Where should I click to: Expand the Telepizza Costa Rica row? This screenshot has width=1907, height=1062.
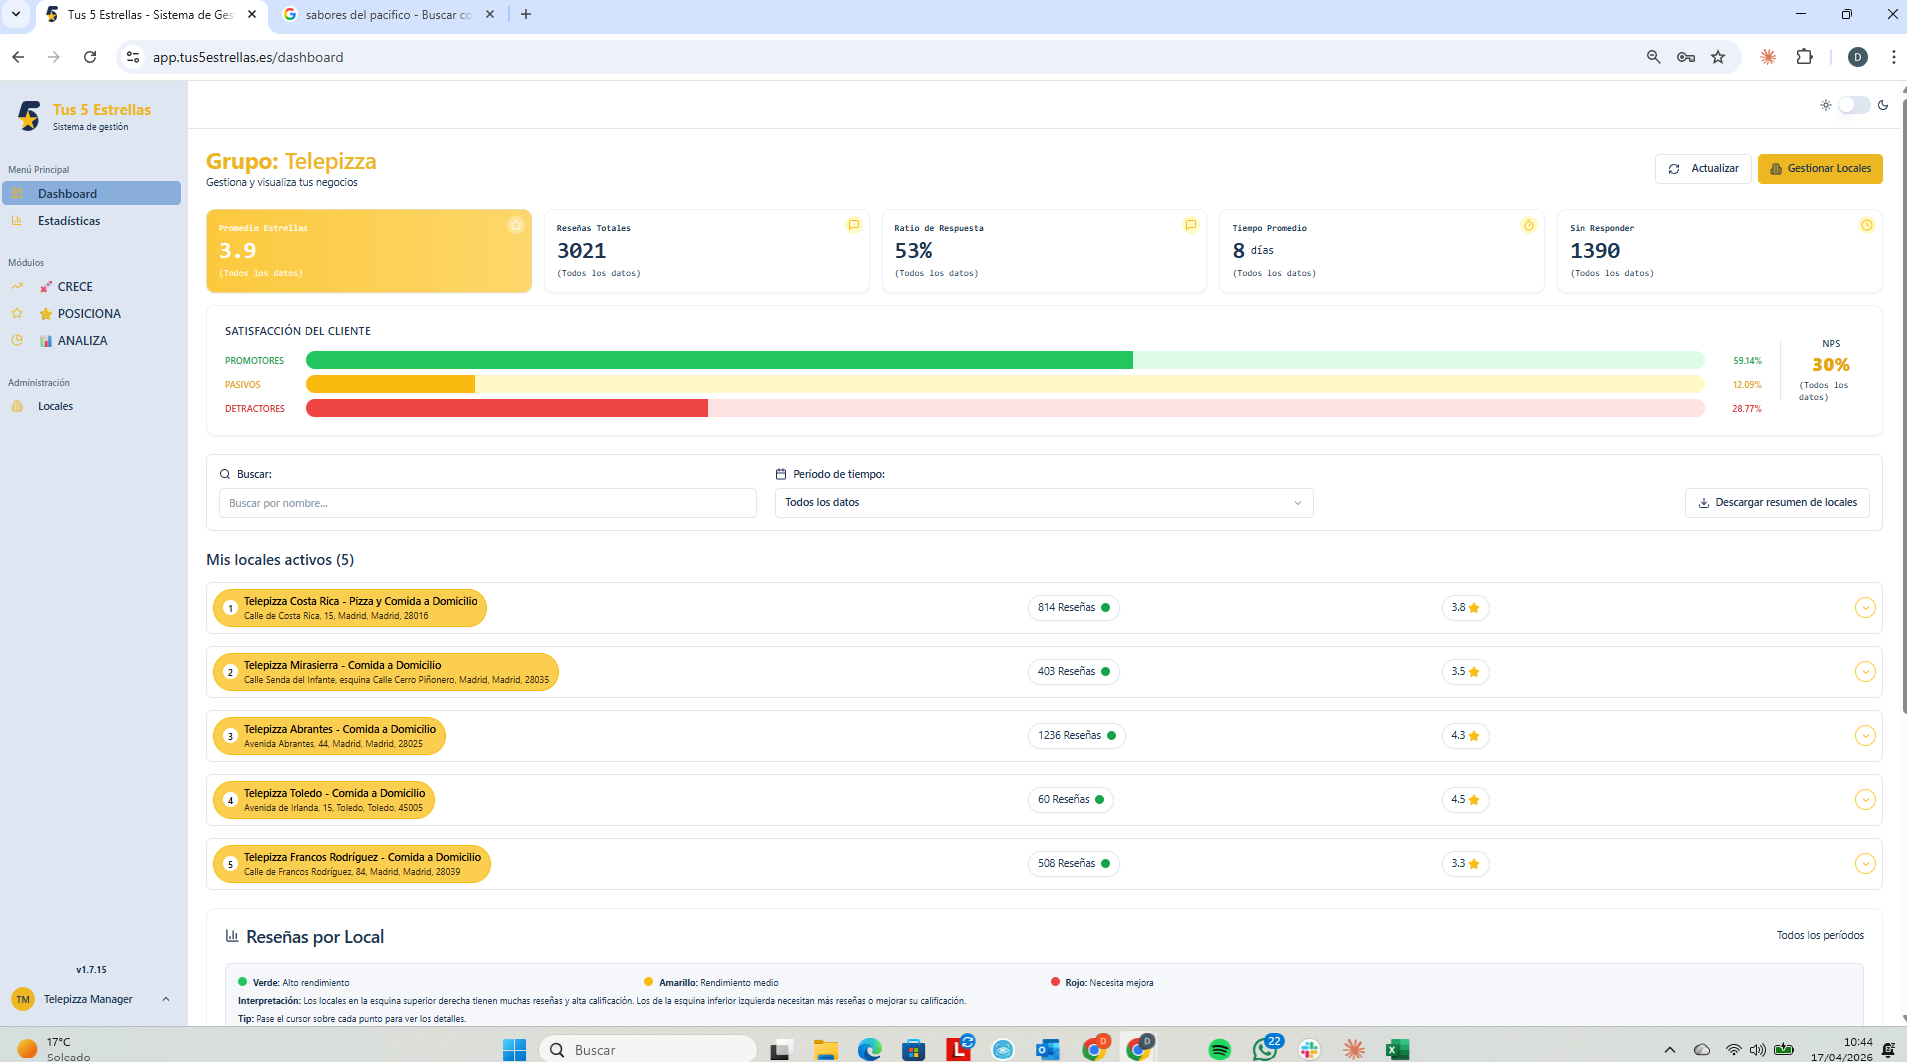(x=1865, y=607)
